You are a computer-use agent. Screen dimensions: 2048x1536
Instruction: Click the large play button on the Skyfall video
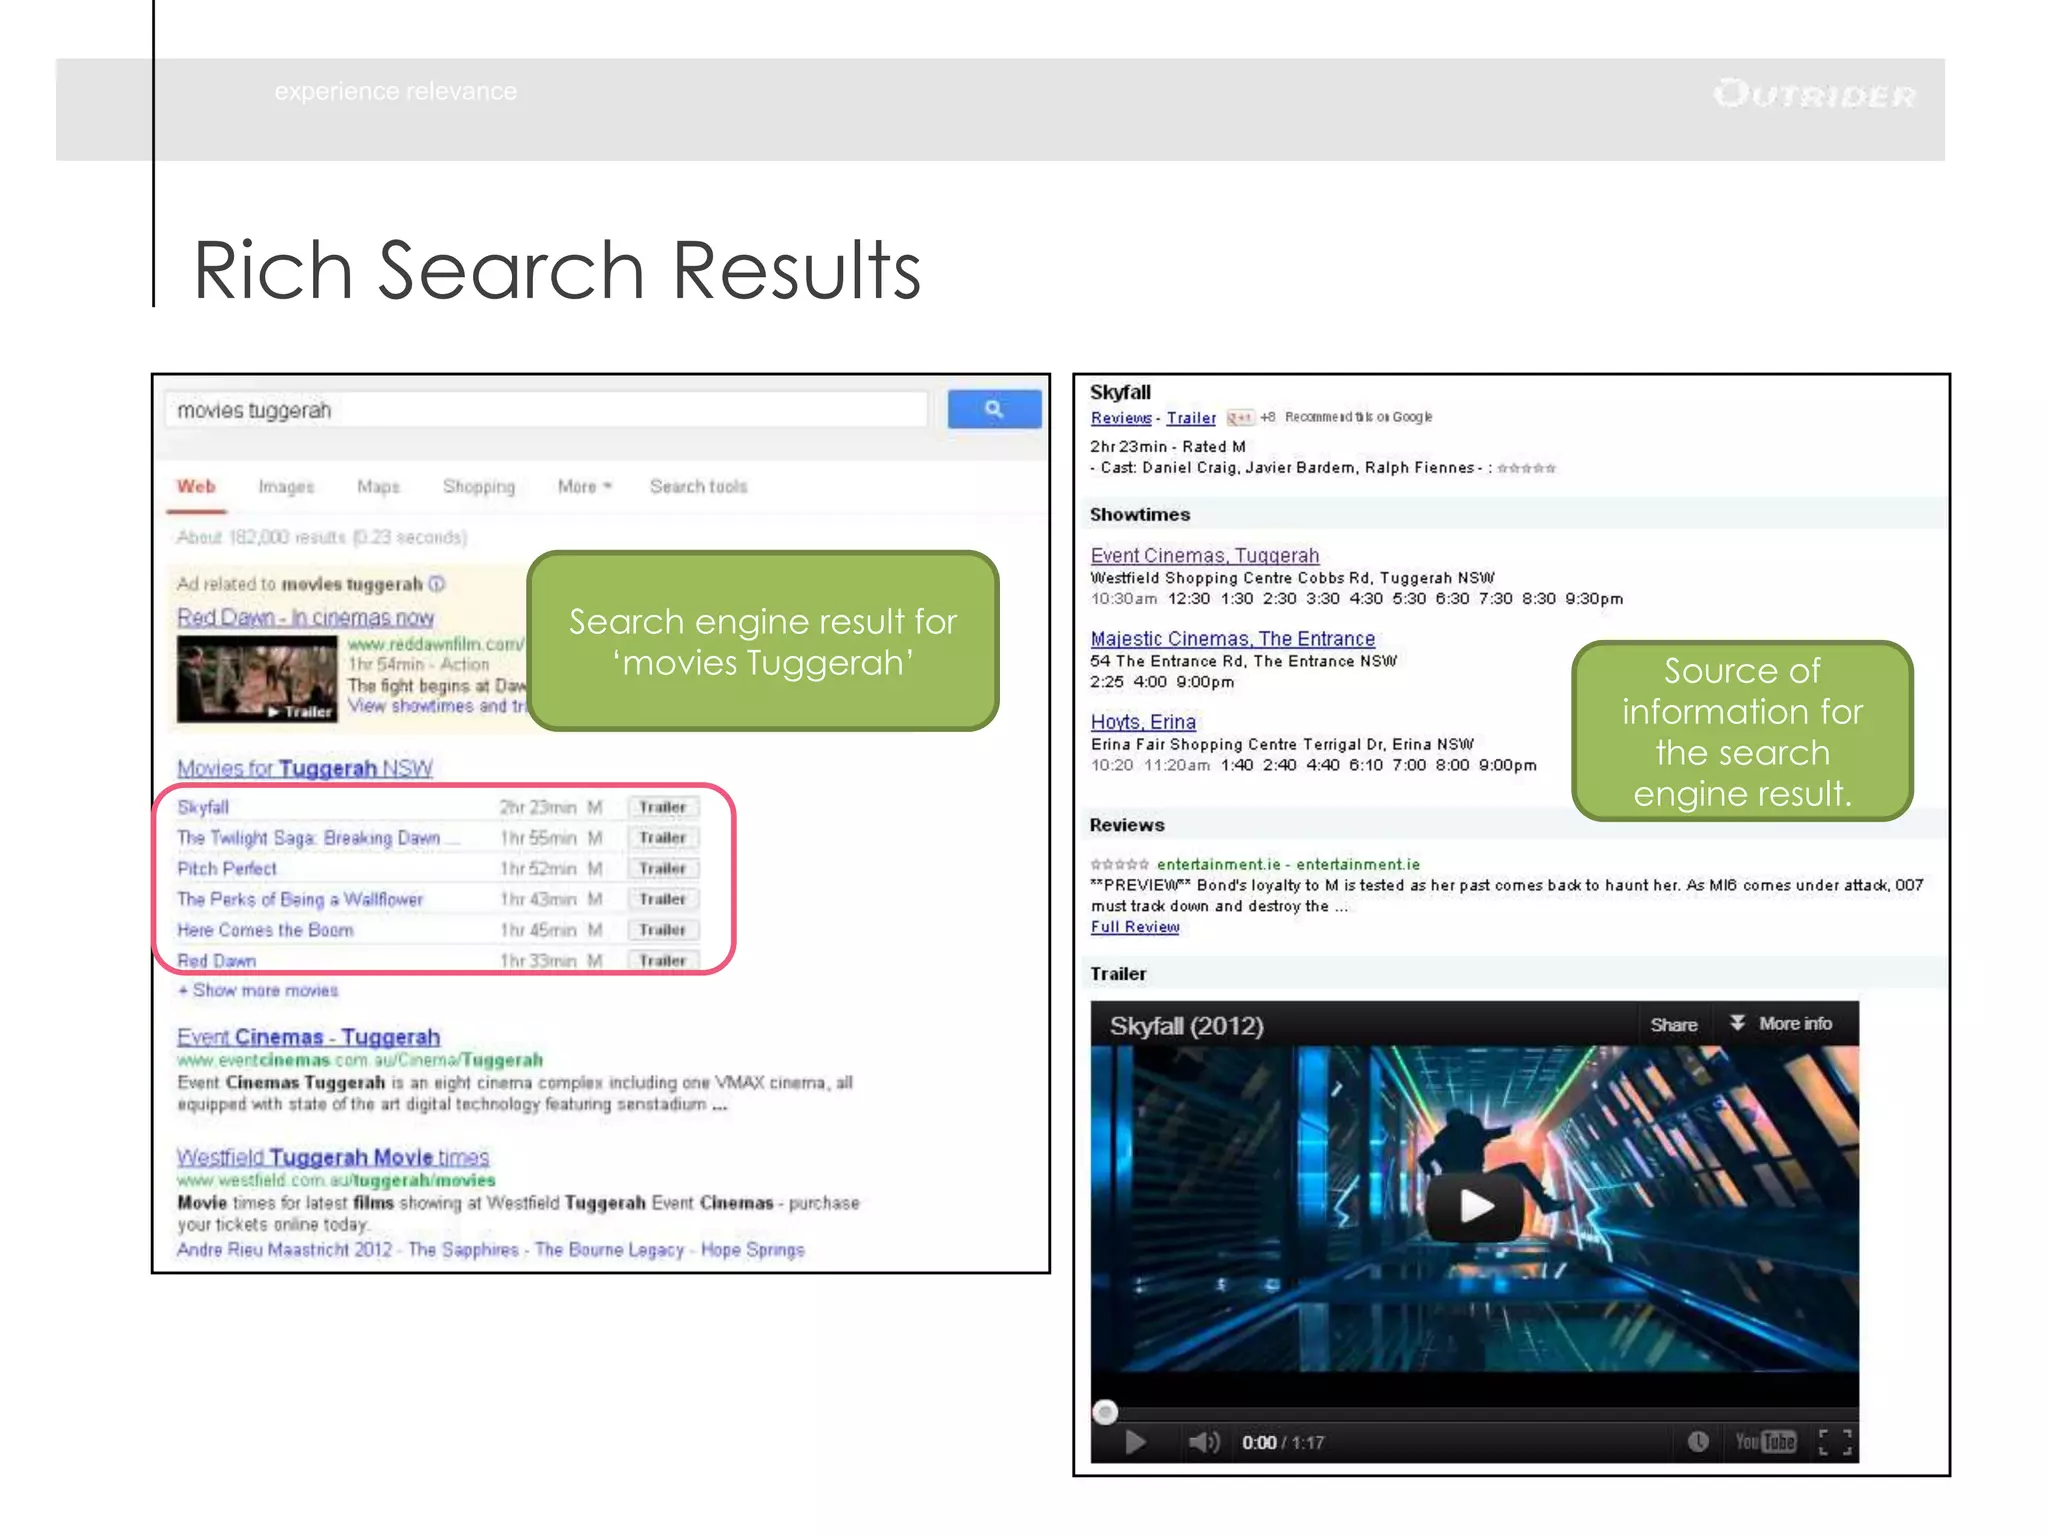pos(1474,1207)
